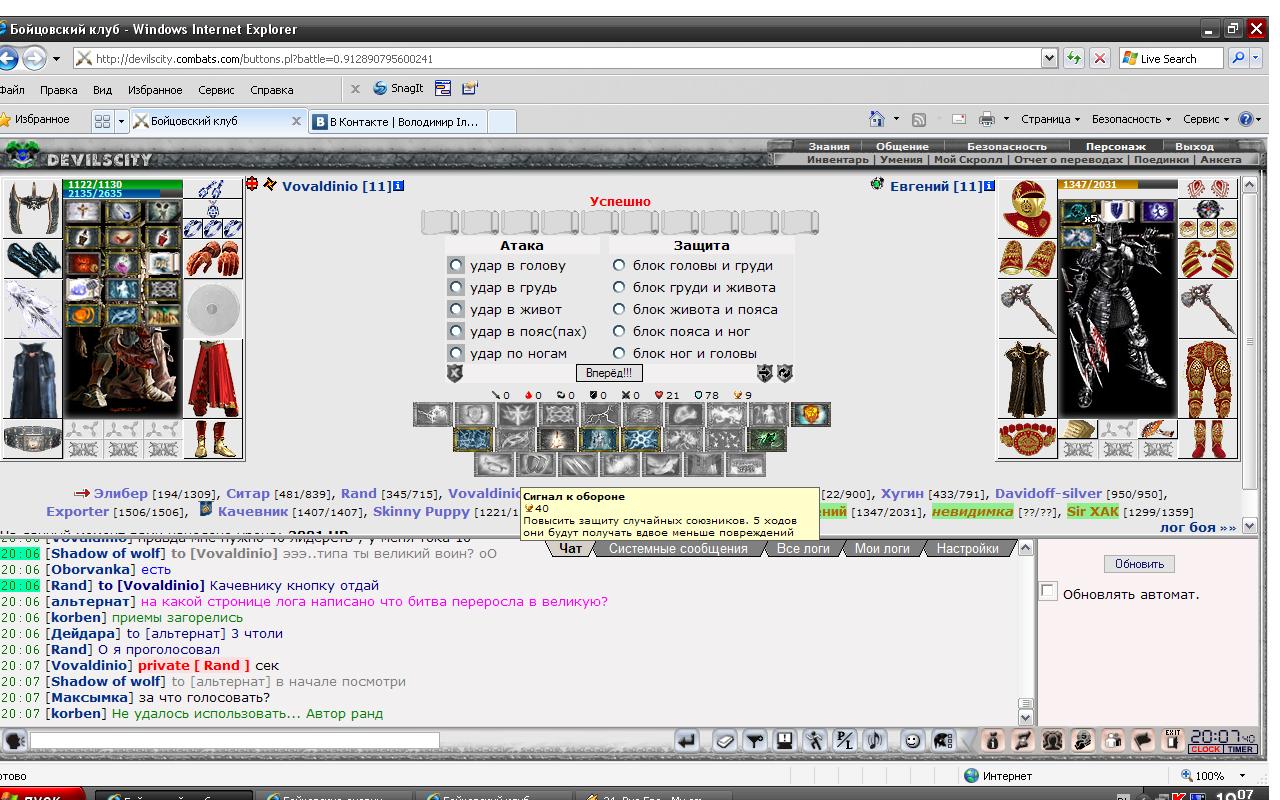The height and width of the screenshot is (800, 1280).
Task: Click the Print icon in IE toolbar
Action: (x=987, y=119)
